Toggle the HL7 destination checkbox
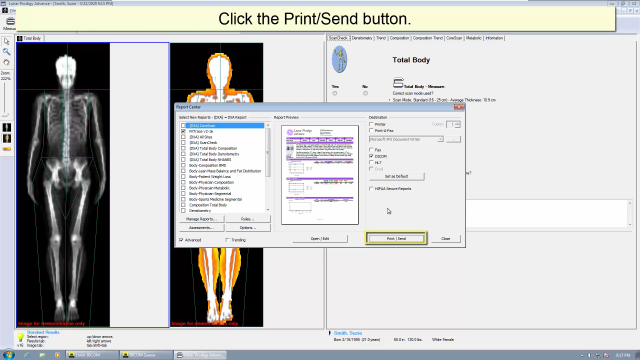Image resolution: width=640 pixels, height=360 pixels. coord(371,162)
